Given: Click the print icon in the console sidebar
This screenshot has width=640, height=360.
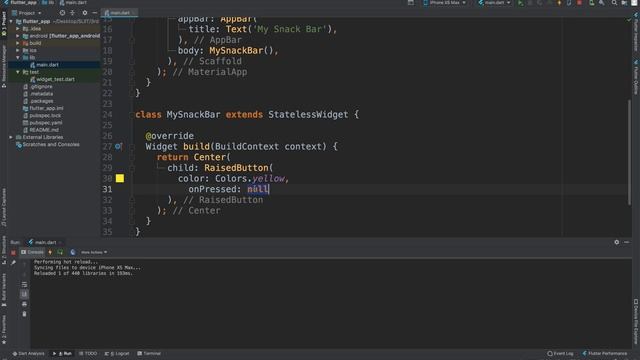Looking at the screenshot, I should (x=24, y=304).
